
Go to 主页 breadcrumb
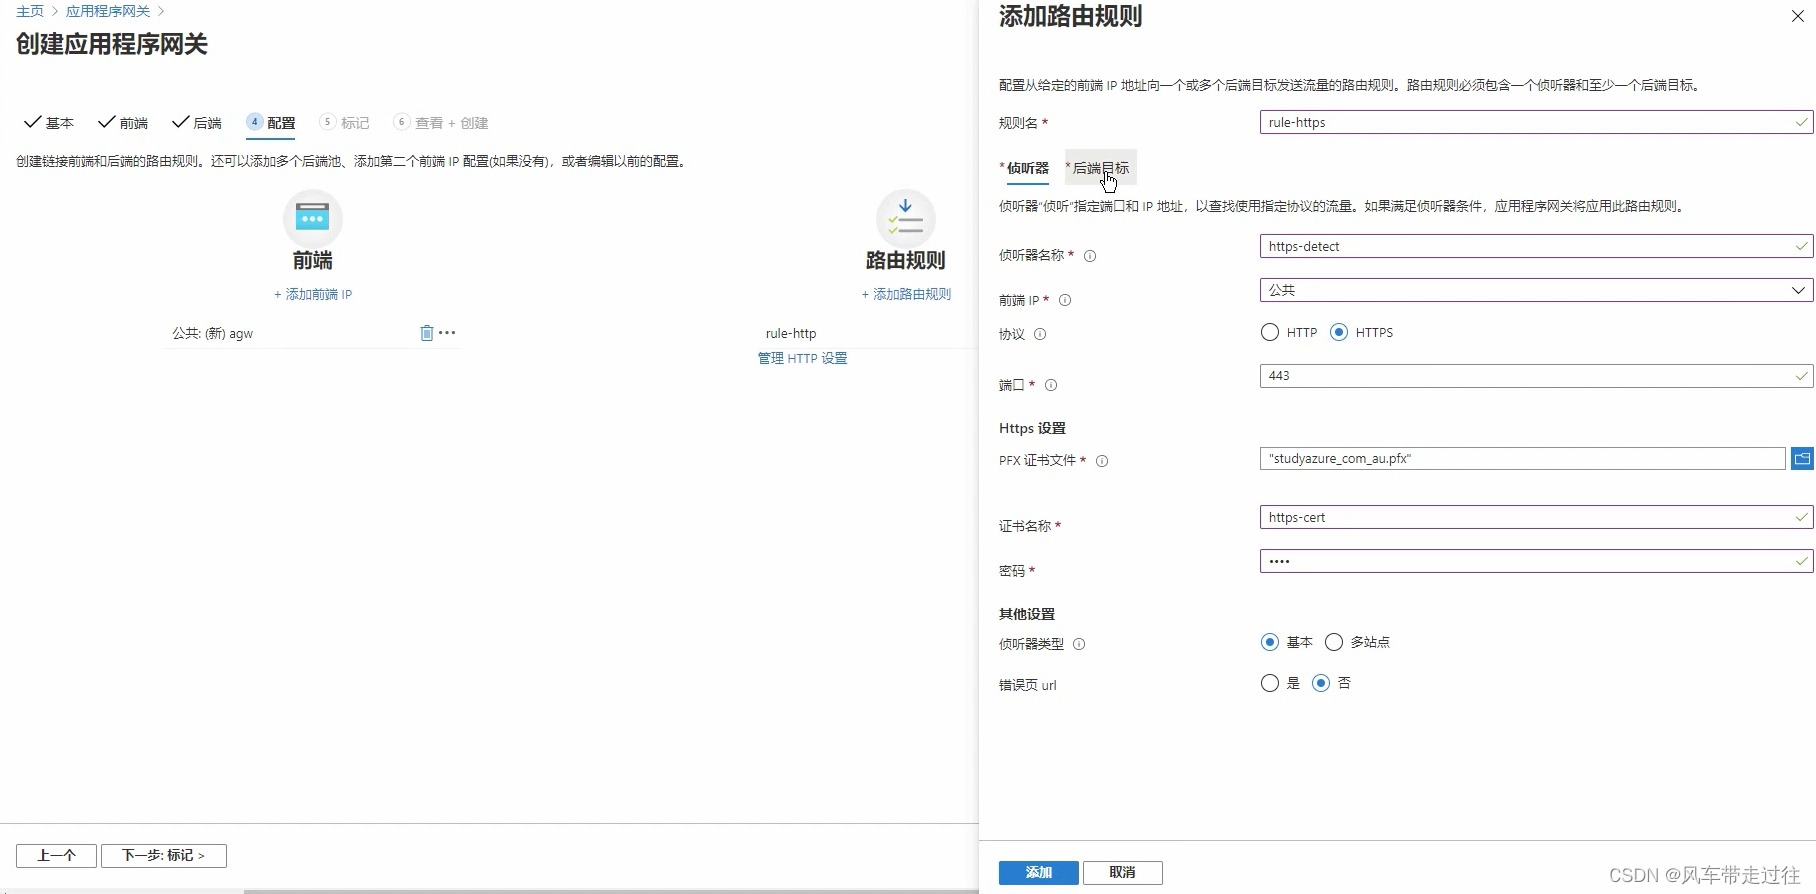[x=30, y=11]
